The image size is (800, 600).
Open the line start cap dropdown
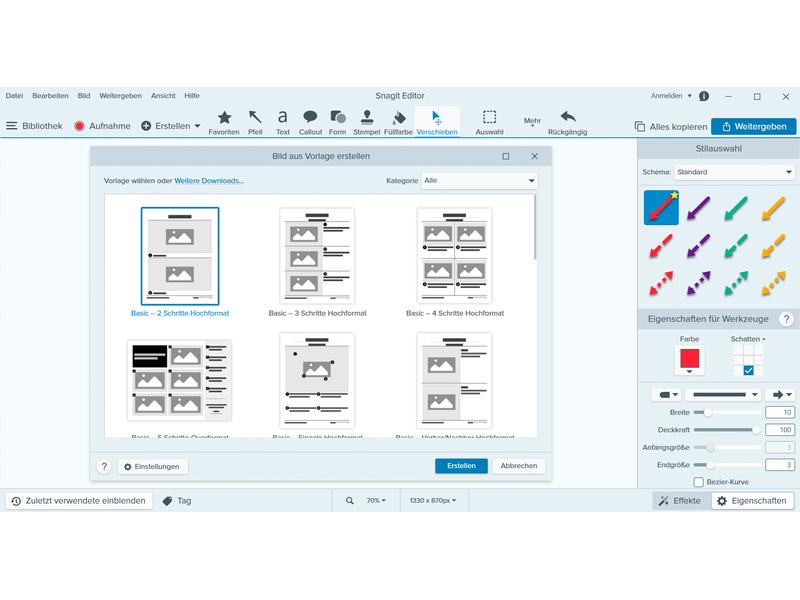668,394
